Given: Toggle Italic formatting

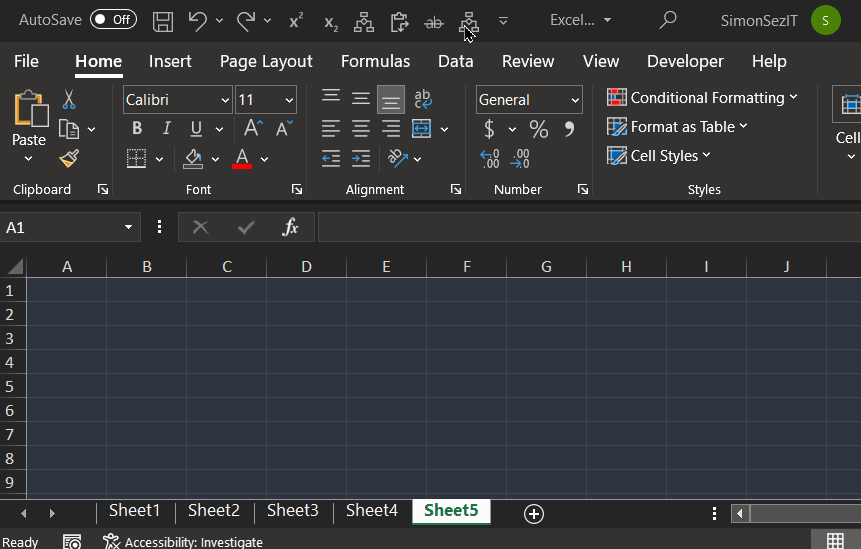Looking at the screenshot, I should (x=166, y=128).
